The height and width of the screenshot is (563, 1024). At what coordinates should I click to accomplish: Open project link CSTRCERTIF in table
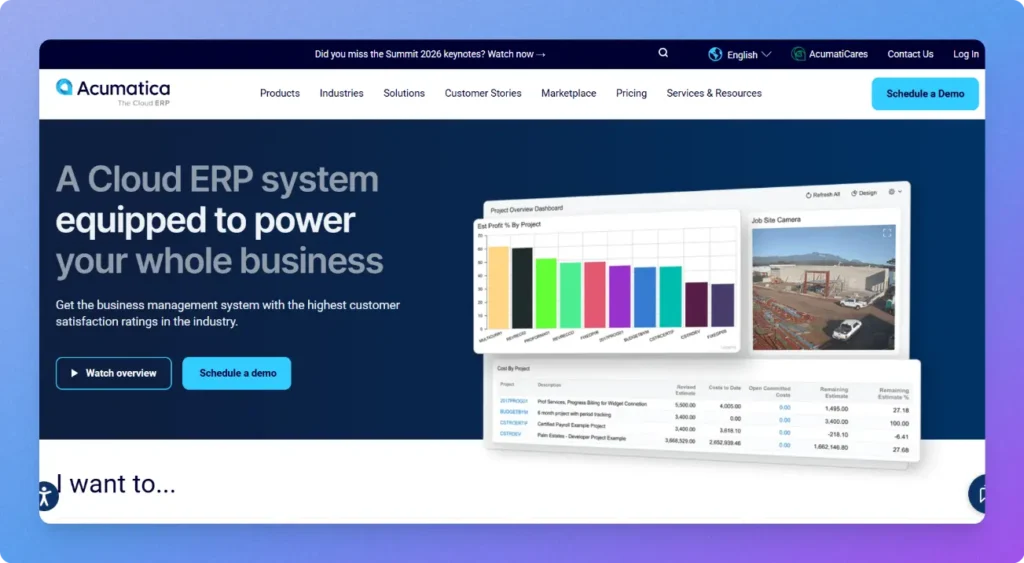tap(513, 423)
